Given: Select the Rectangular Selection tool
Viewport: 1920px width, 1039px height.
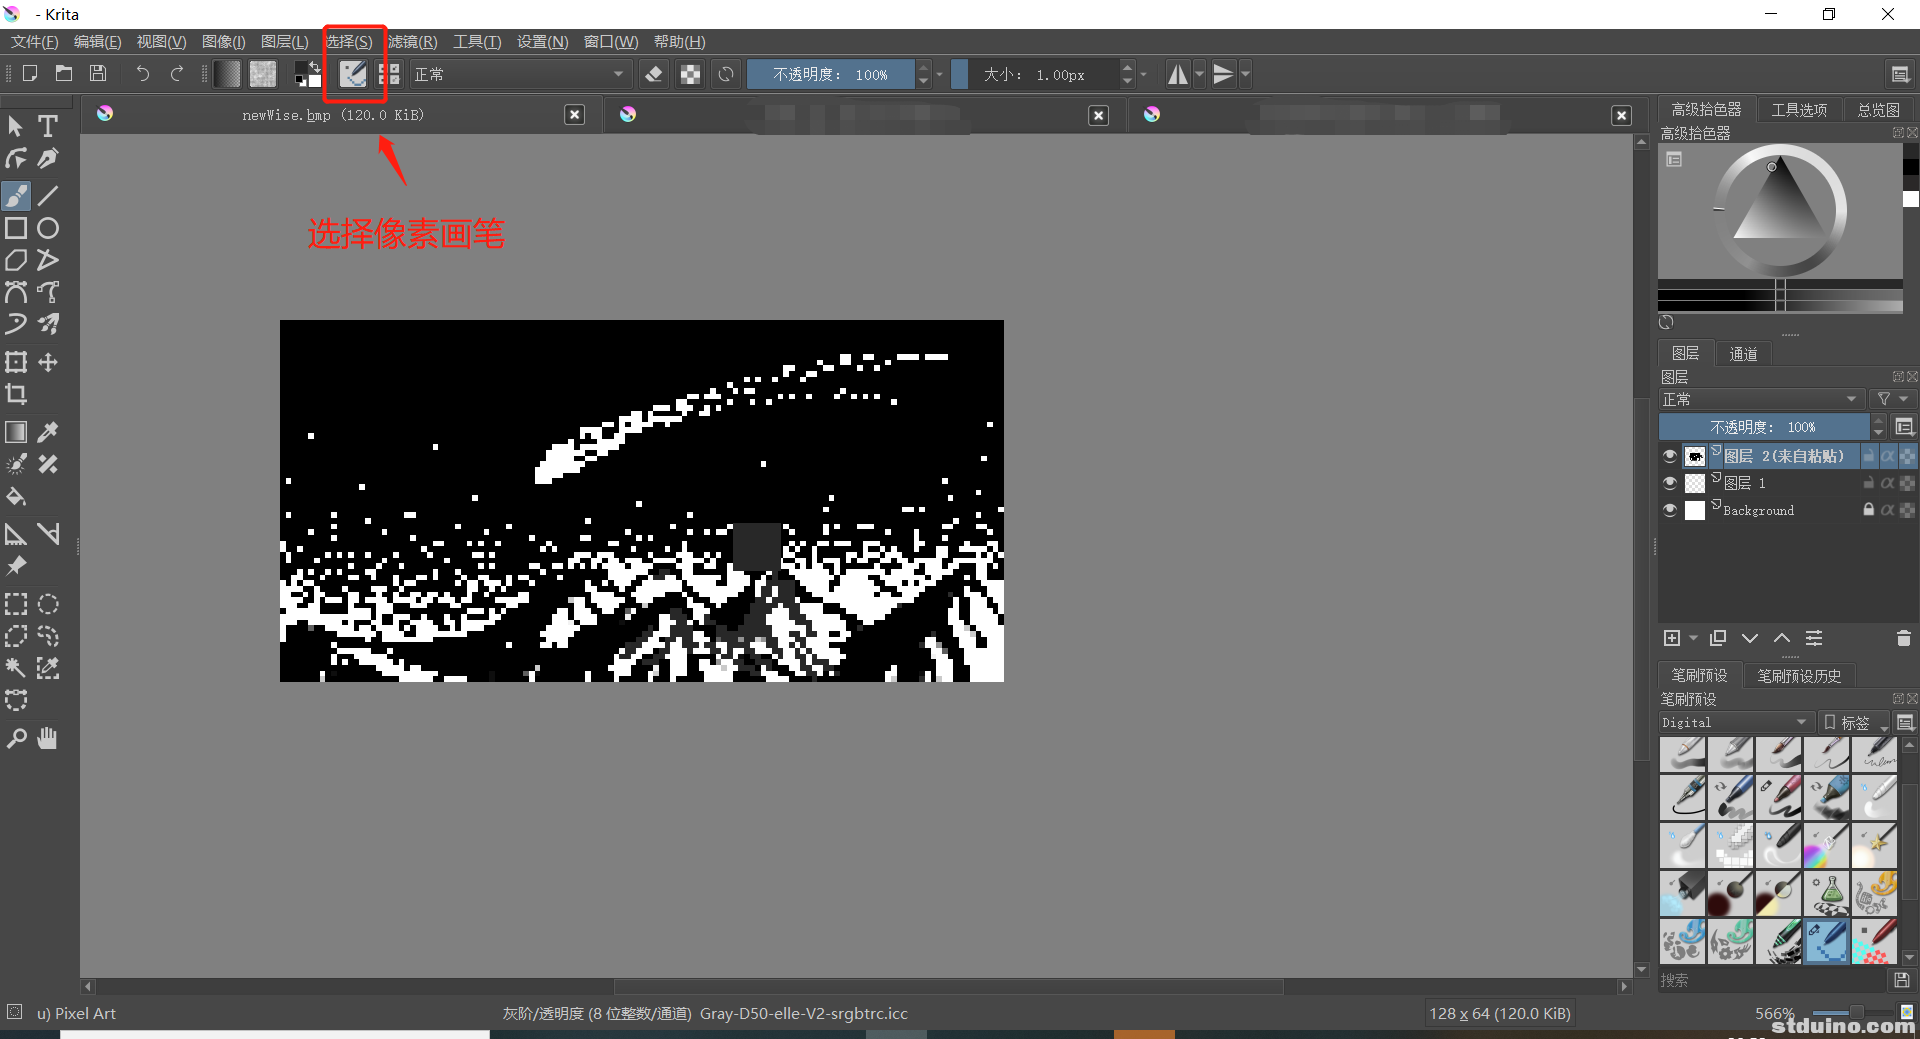Looking at the screenshot, I should pos(16,604).
